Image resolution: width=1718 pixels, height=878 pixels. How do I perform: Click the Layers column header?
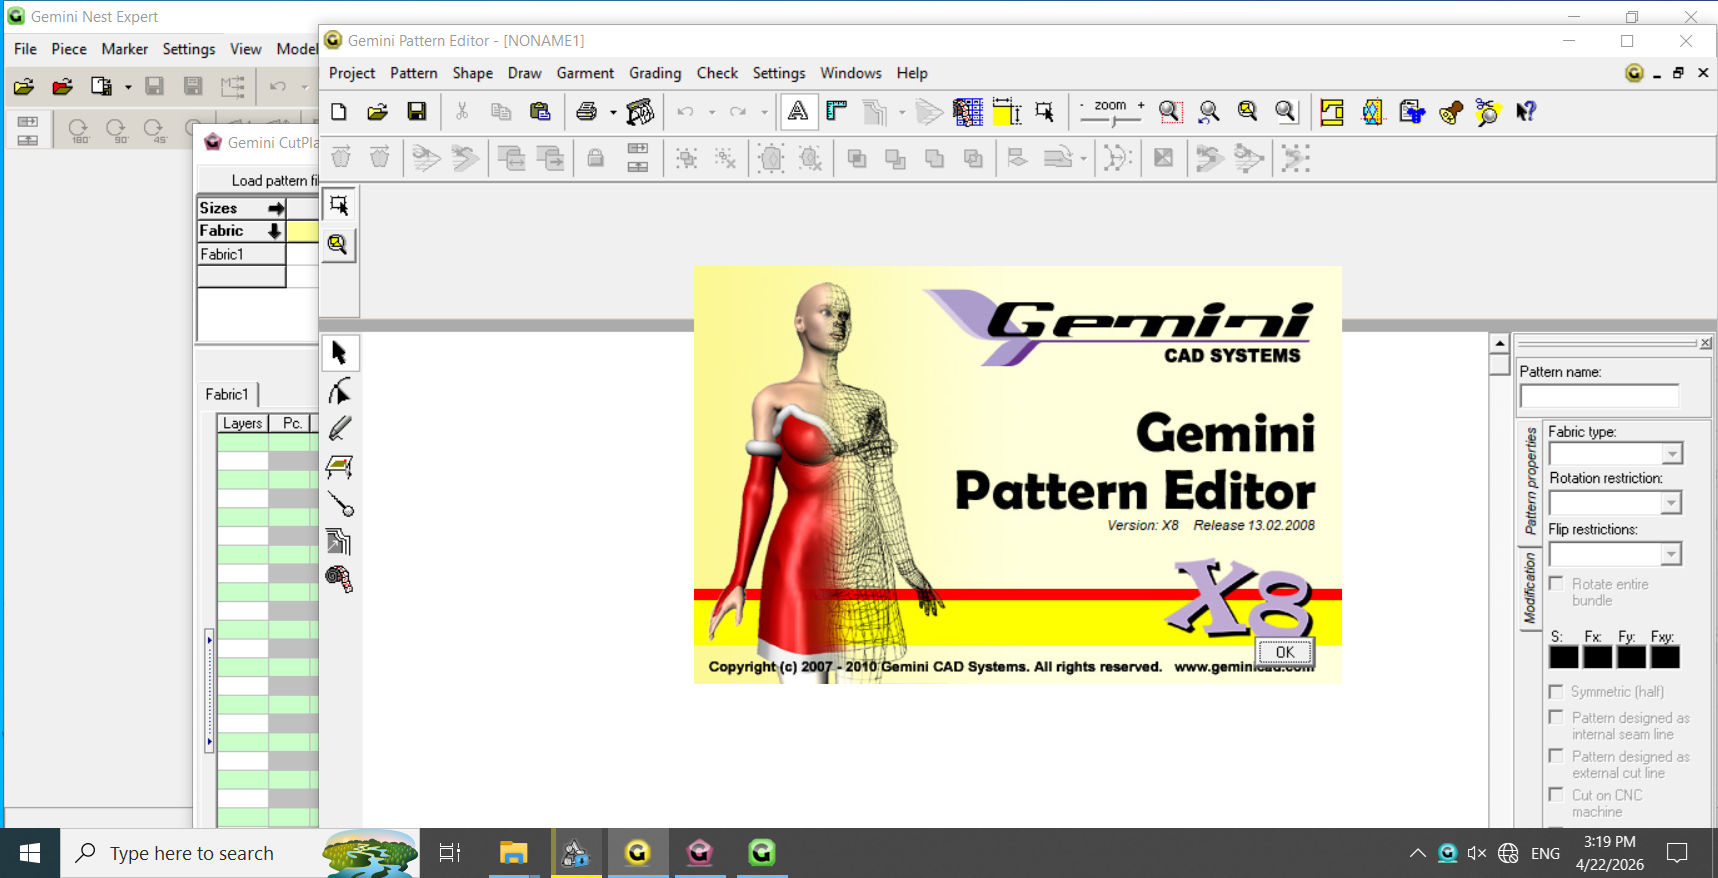click(243, 423)
